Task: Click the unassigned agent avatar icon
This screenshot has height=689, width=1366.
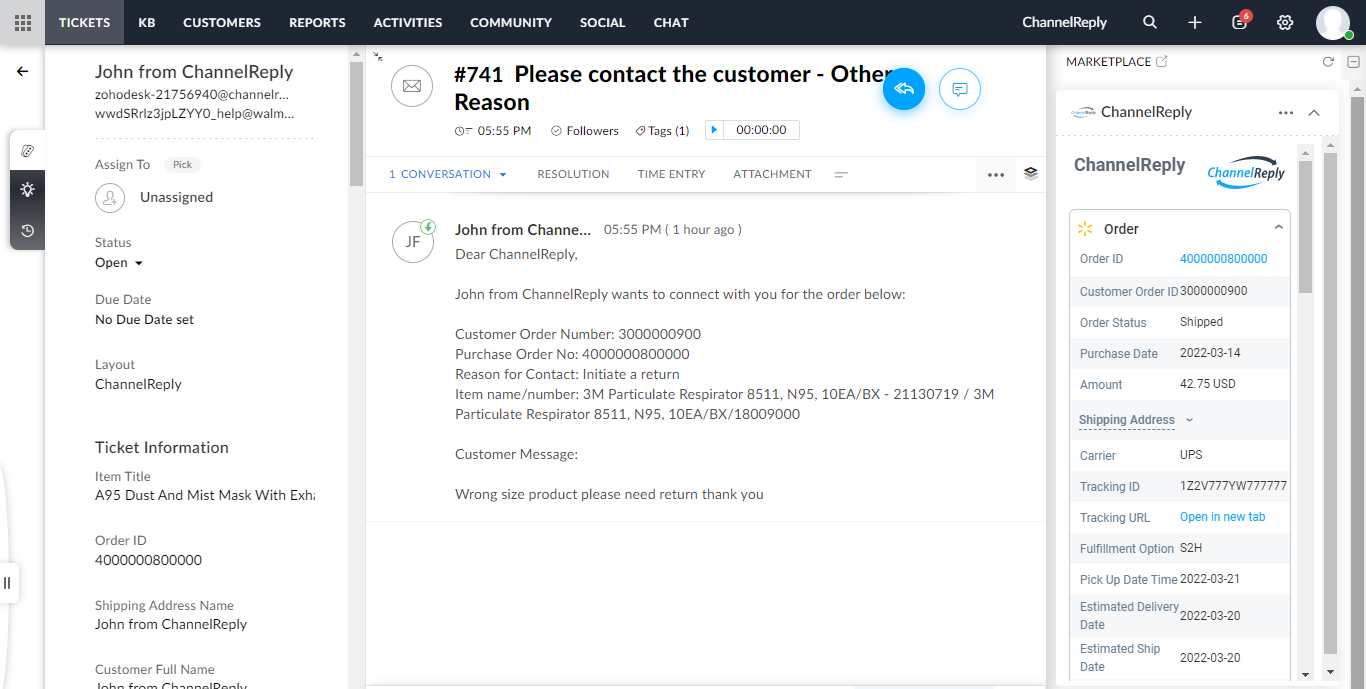Action: click(110, 197)
